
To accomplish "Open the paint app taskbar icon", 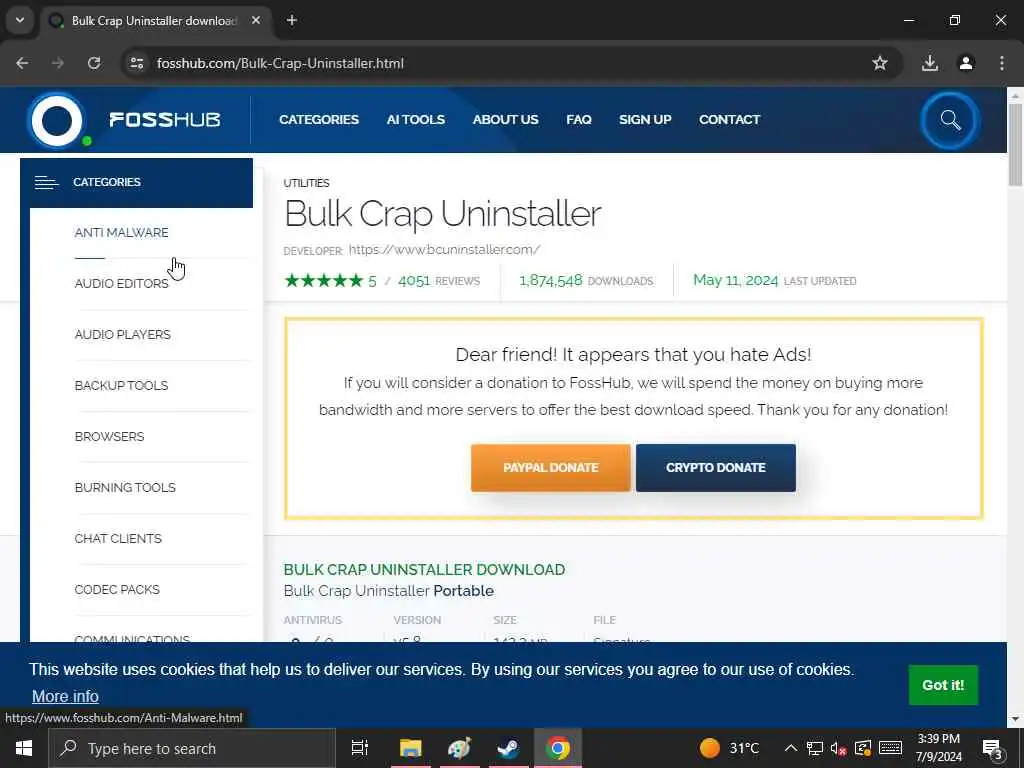I will (x=459, y=748).
